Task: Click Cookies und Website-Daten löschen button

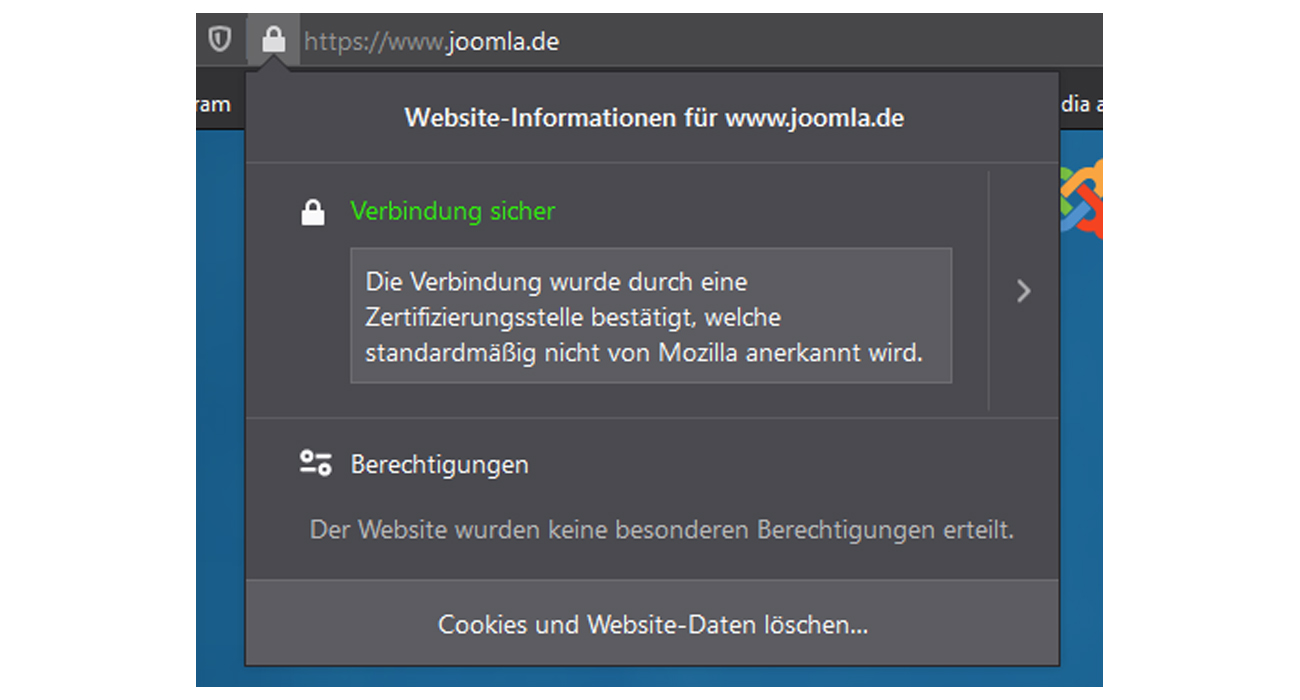Action: [652, 624]
